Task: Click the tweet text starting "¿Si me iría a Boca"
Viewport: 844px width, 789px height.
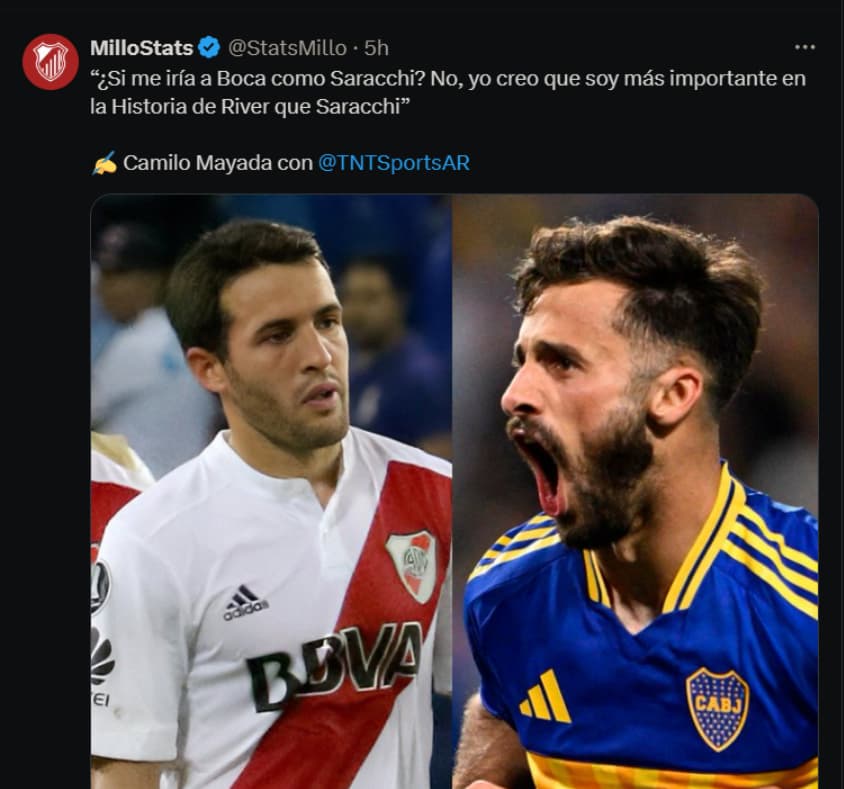Action: [448, 93]
